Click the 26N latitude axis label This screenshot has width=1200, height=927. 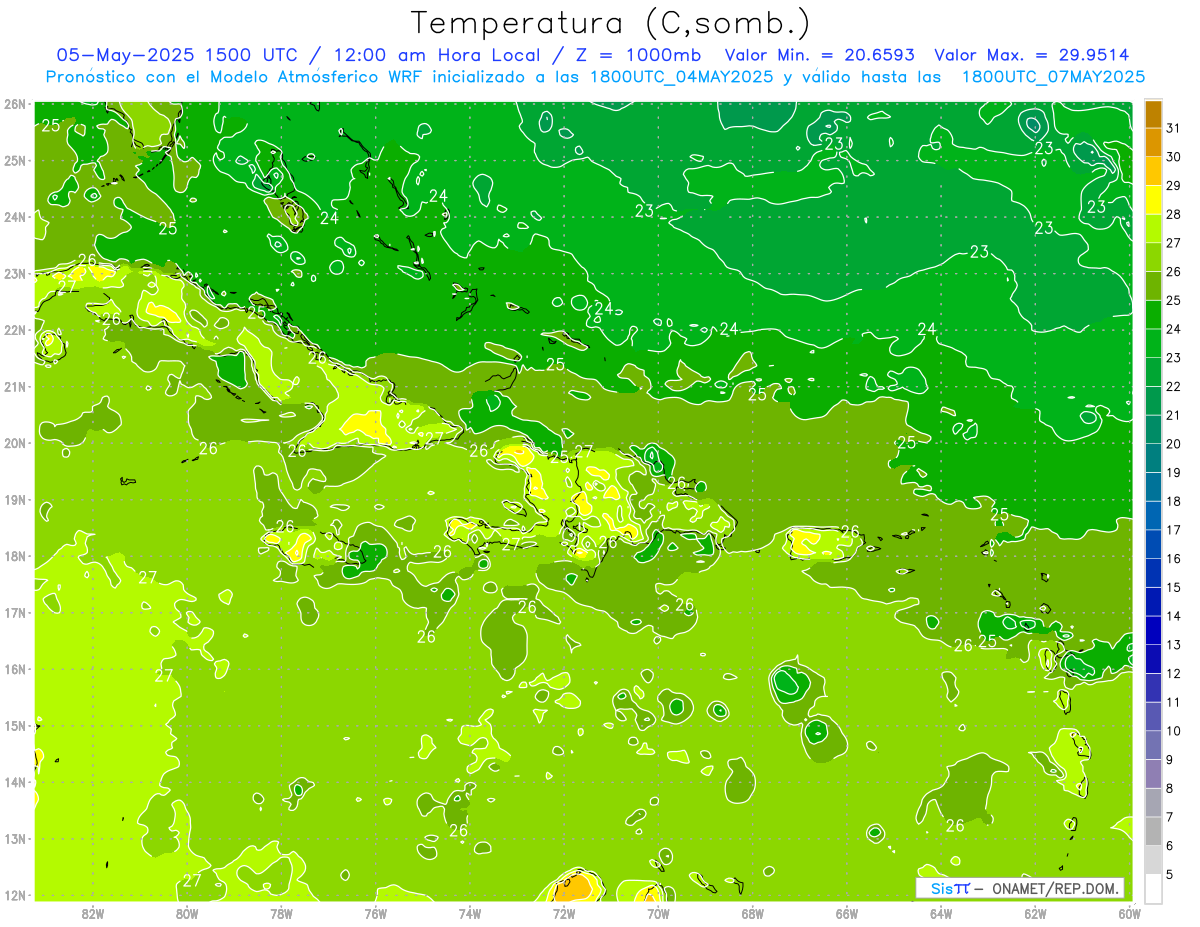point(15,103)
